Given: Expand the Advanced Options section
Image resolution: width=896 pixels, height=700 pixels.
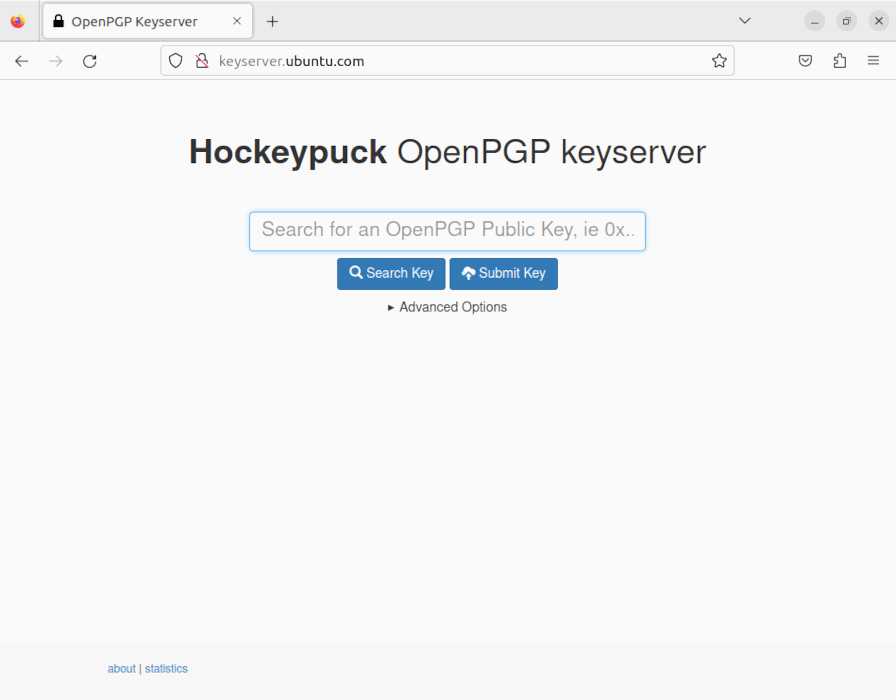Looking at the screenshot, I should click(x=447, y=307).
